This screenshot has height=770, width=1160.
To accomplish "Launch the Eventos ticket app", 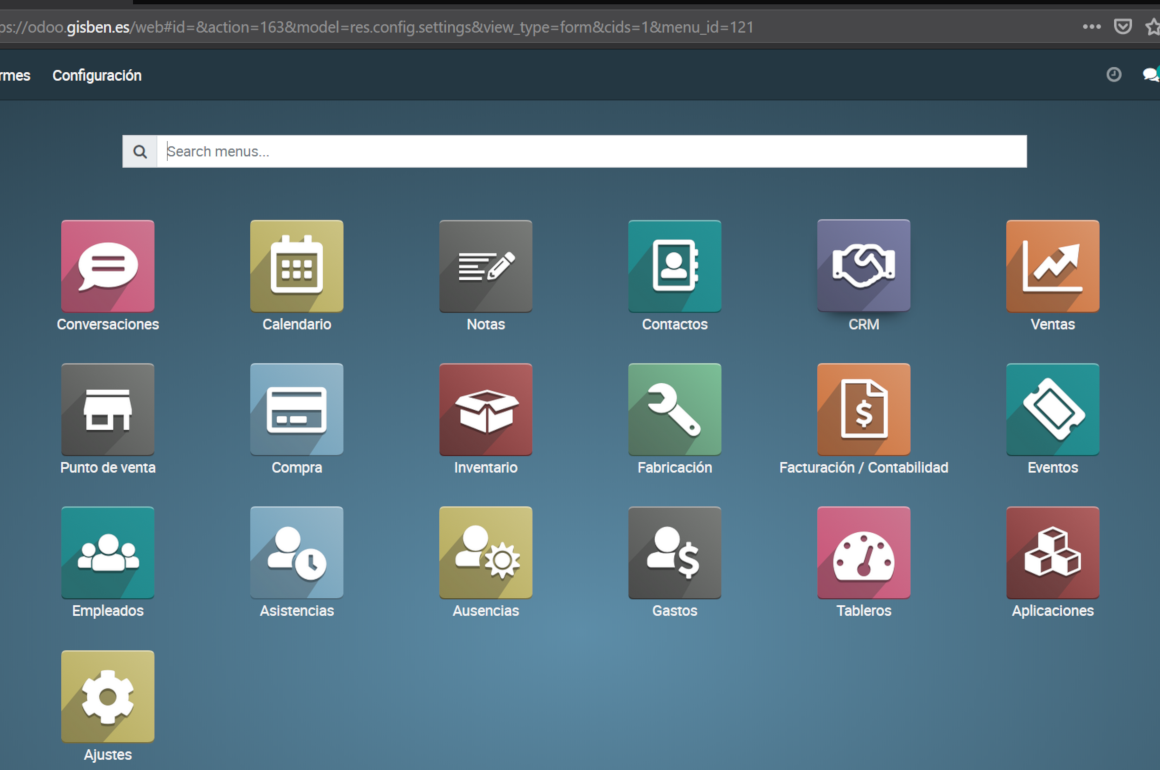I will tap(1053, 410).
